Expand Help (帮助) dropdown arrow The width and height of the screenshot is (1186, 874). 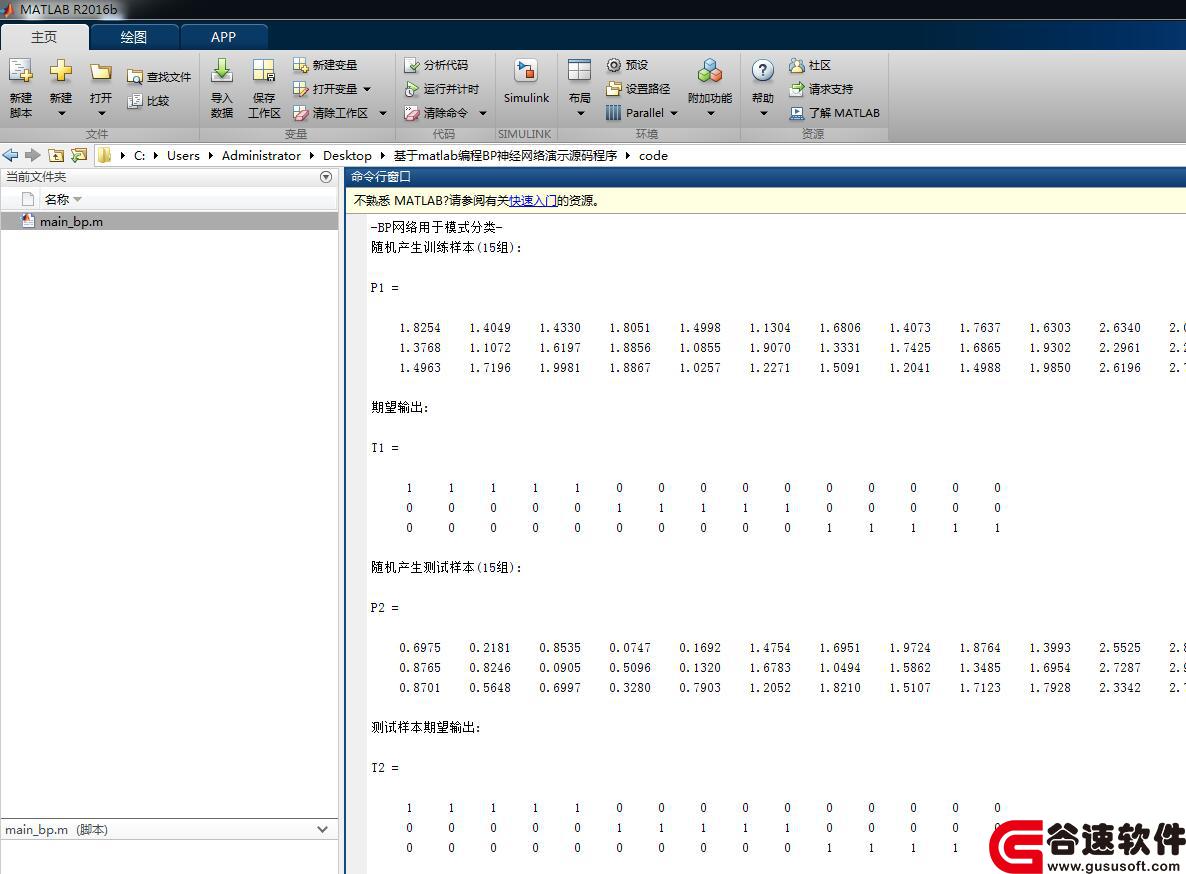click(x=763, y=114)
